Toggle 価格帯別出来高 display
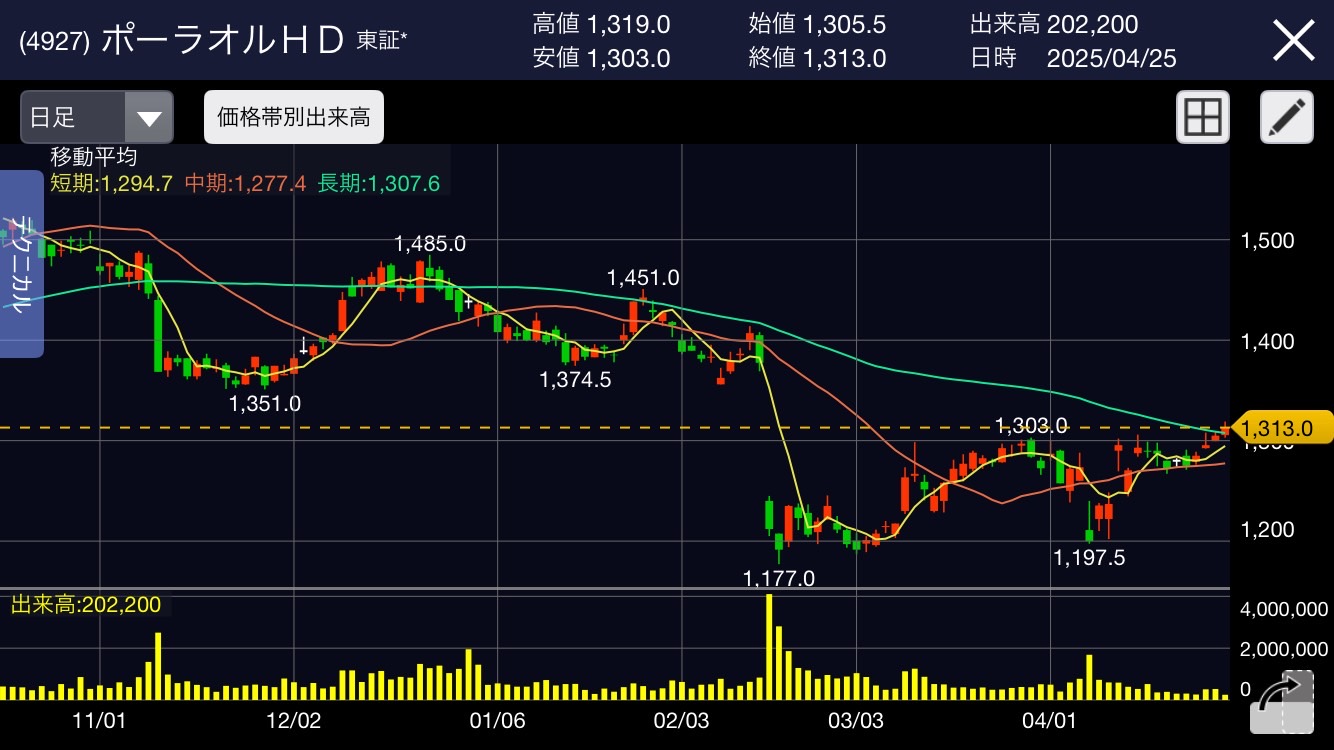 click(x=294, y=117)
